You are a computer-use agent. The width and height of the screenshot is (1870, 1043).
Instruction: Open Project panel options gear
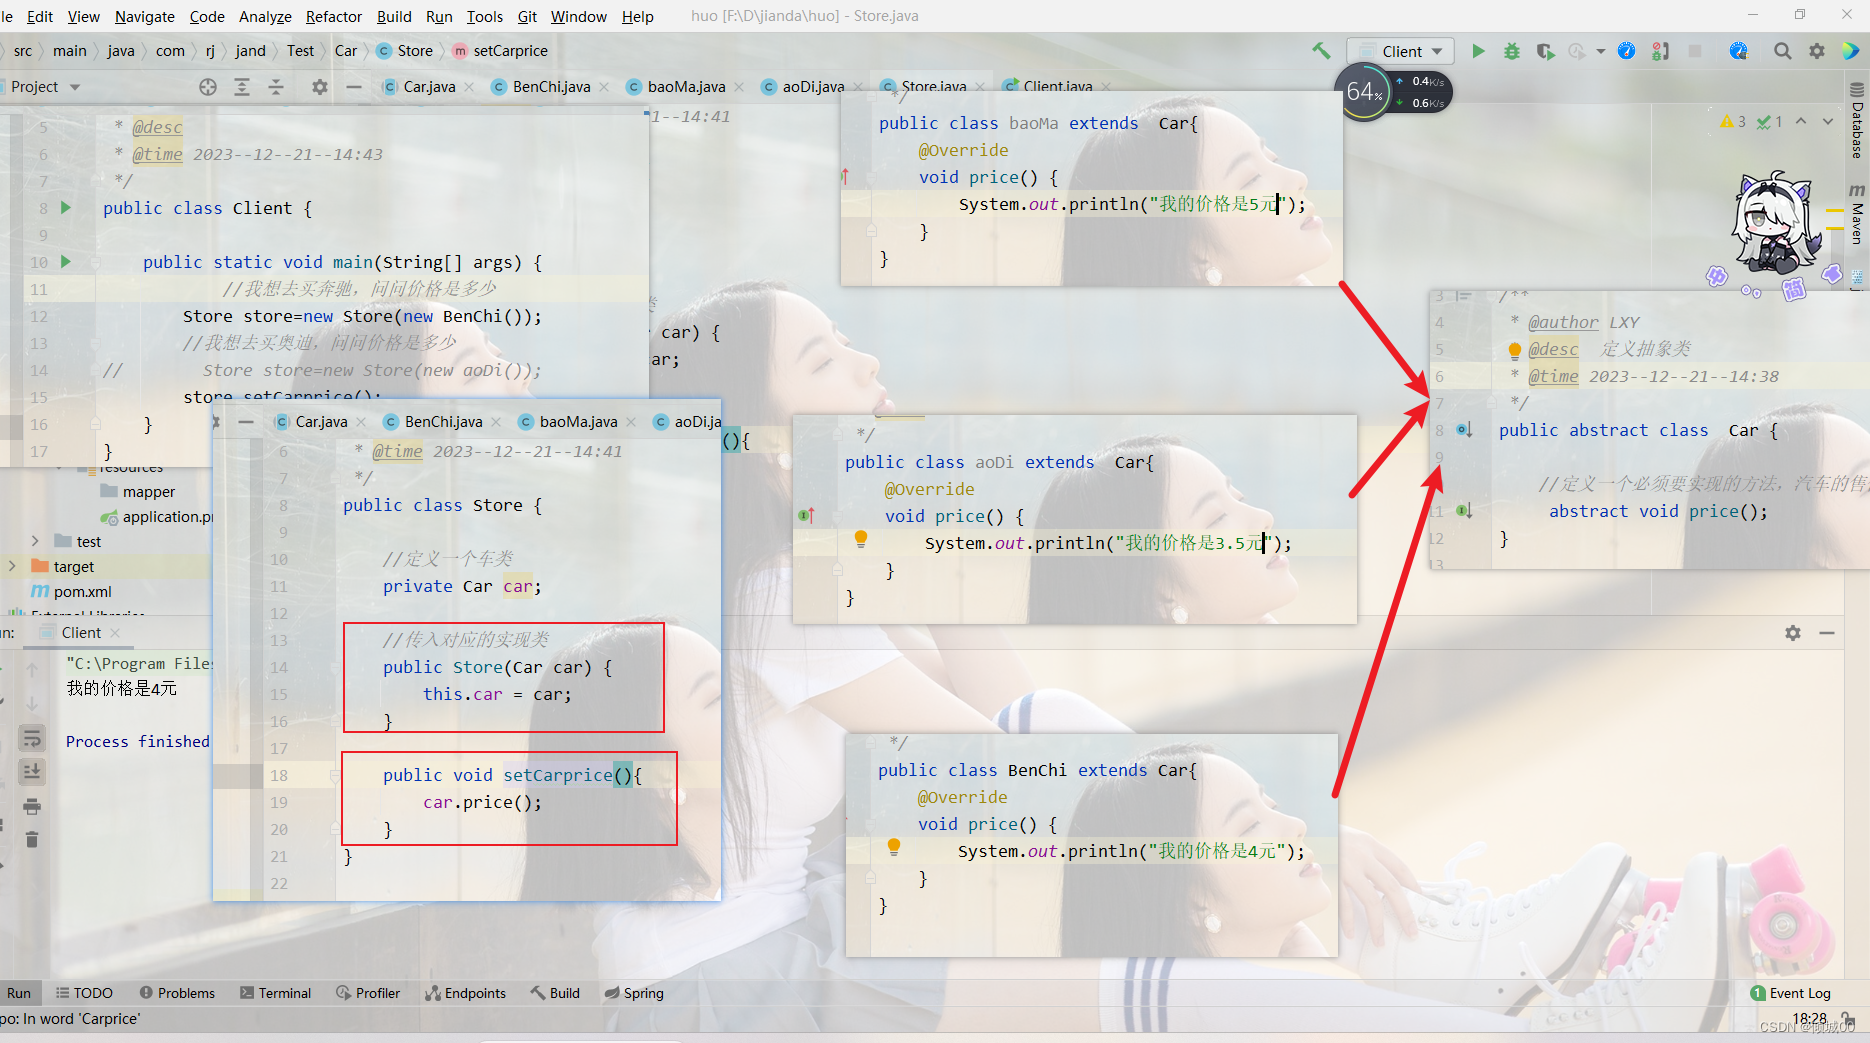point(319,87)
